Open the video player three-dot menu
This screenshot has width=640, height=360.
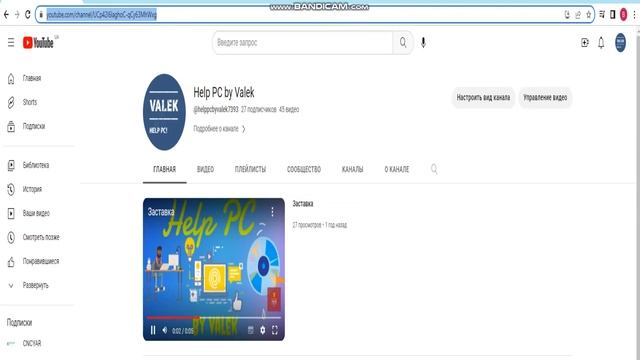coord(272,211)
